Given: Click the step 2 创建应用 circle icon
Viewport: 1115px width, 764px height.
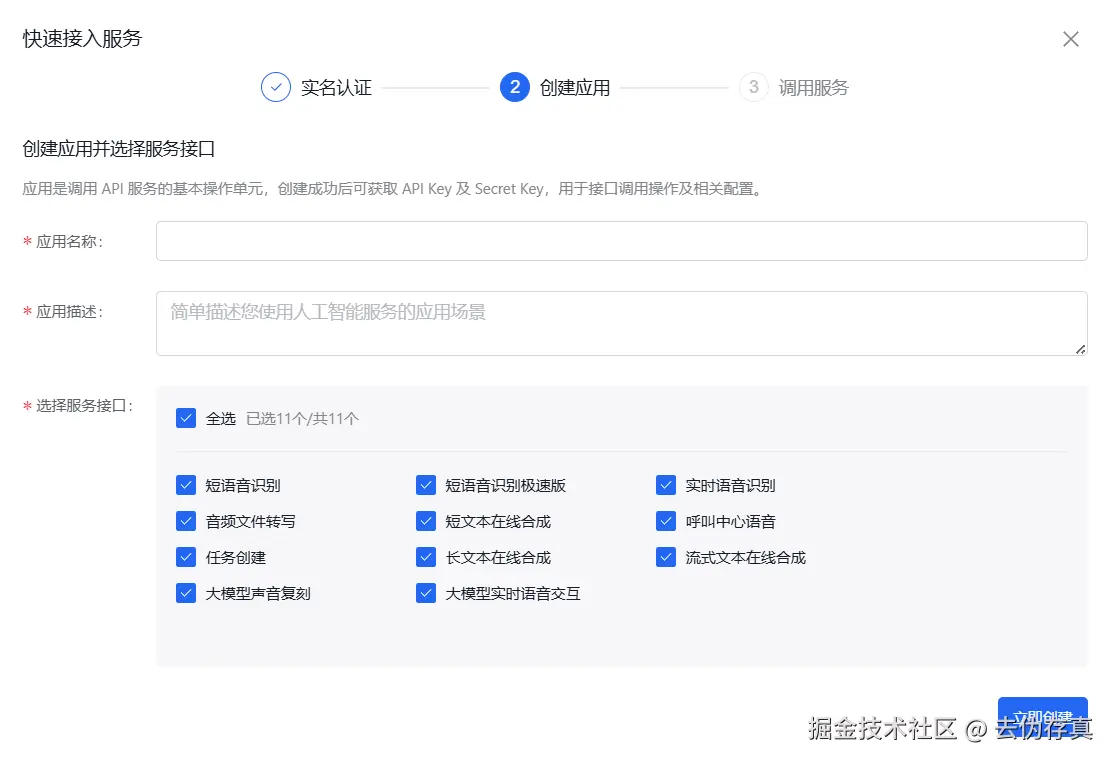Looking at the screenshot, I should pos(515,87).
